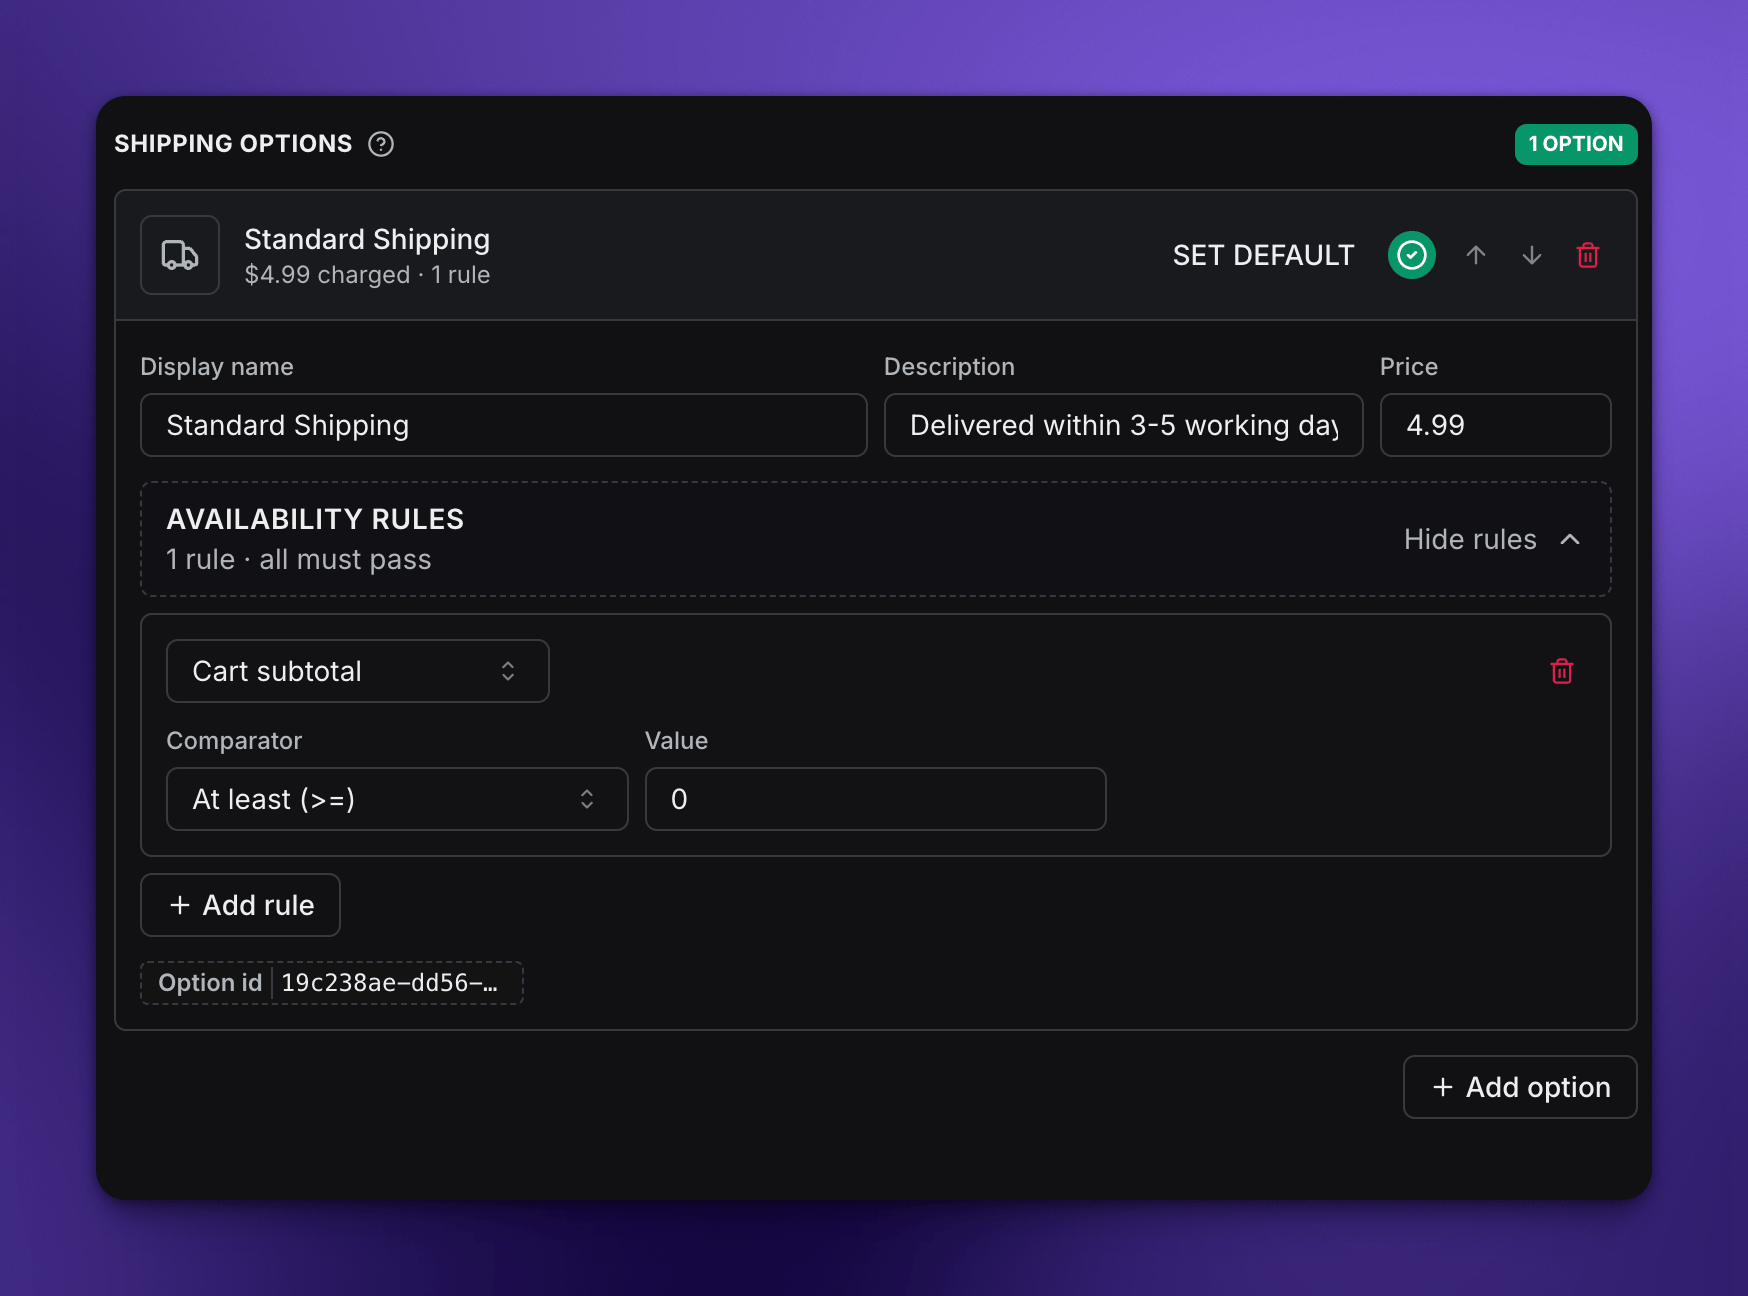Image resolution: width=1748 pixels, height=1296 pixels.
Task: Click the Hide rules link
Action: [1470, 539]
